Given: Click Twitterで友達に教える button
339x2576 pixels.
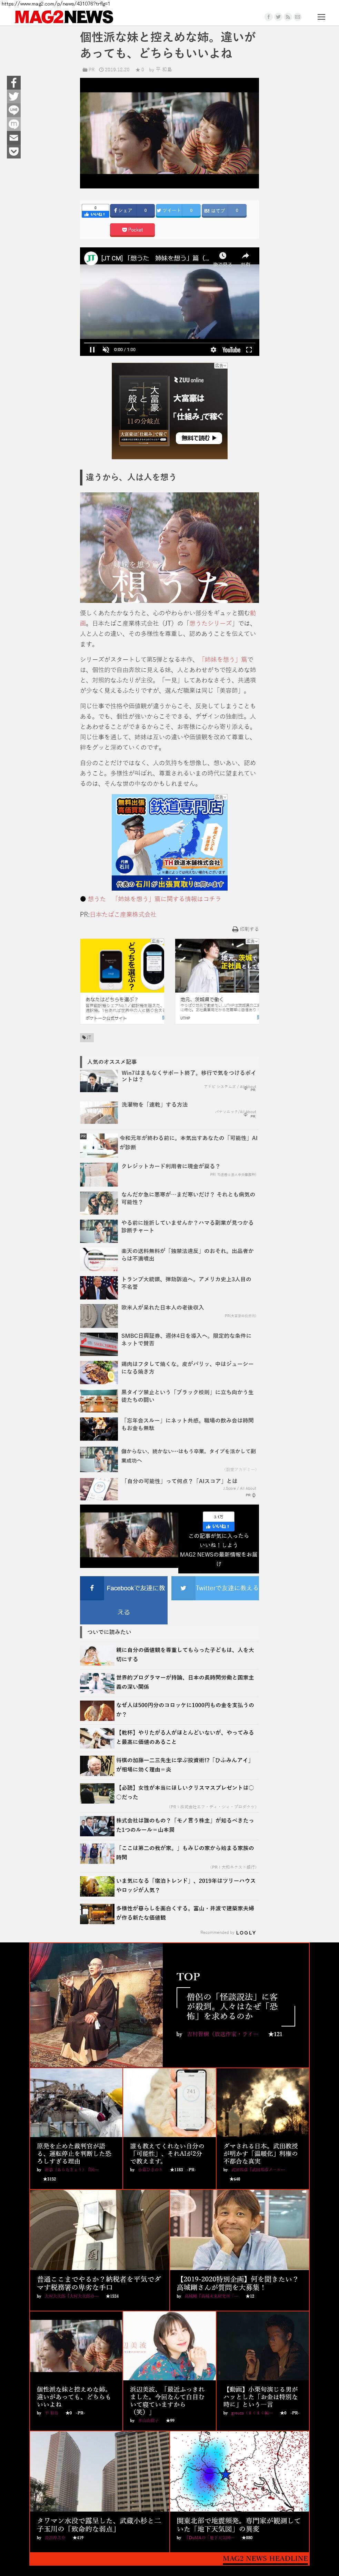Looking at the screenshot, I should pyautogui.click(x=214, y=1588).
